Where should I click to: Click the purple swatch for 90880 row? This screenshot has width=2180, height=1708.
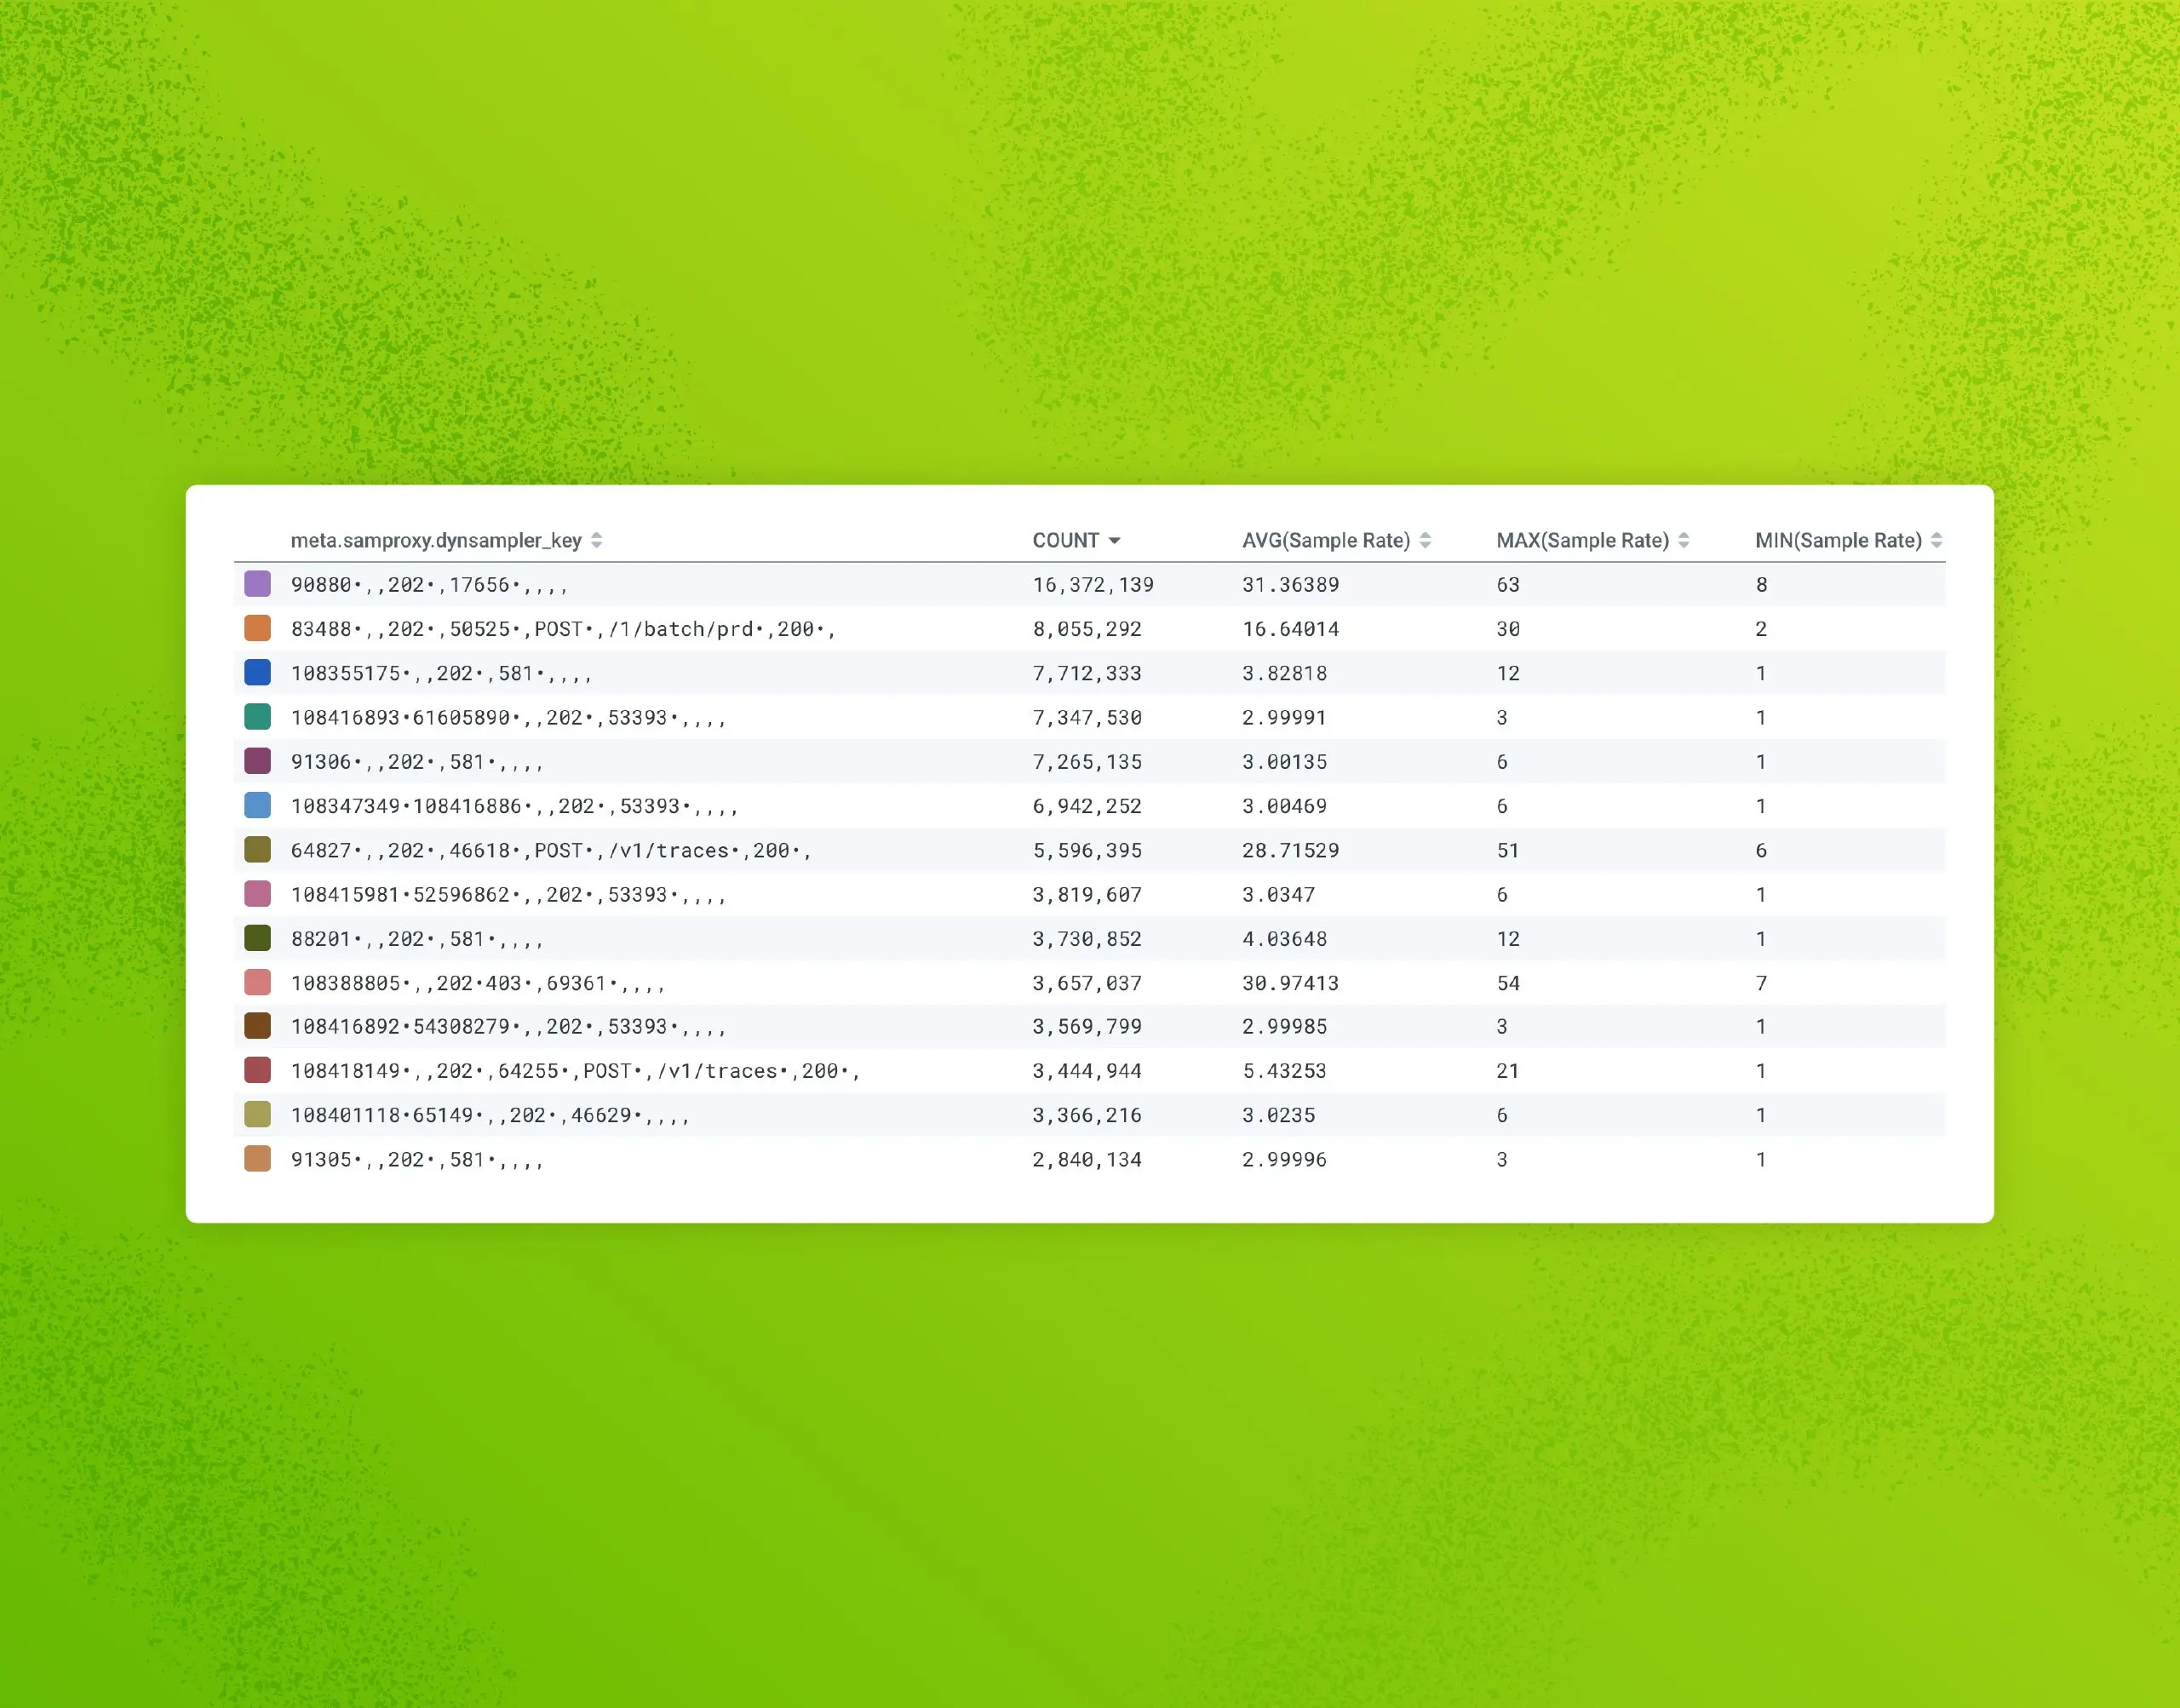click(257, 584)
